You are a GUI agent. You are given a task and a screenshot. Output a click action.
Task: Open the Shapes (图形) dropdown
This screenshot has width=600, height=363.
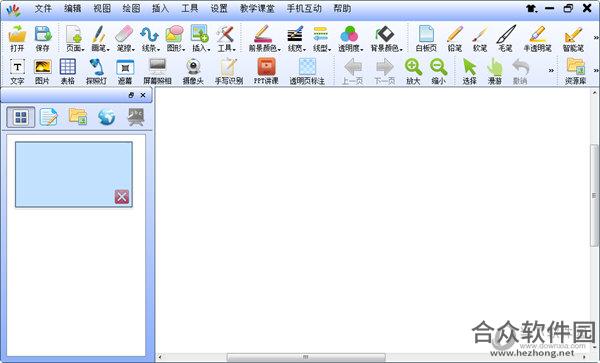175,37
